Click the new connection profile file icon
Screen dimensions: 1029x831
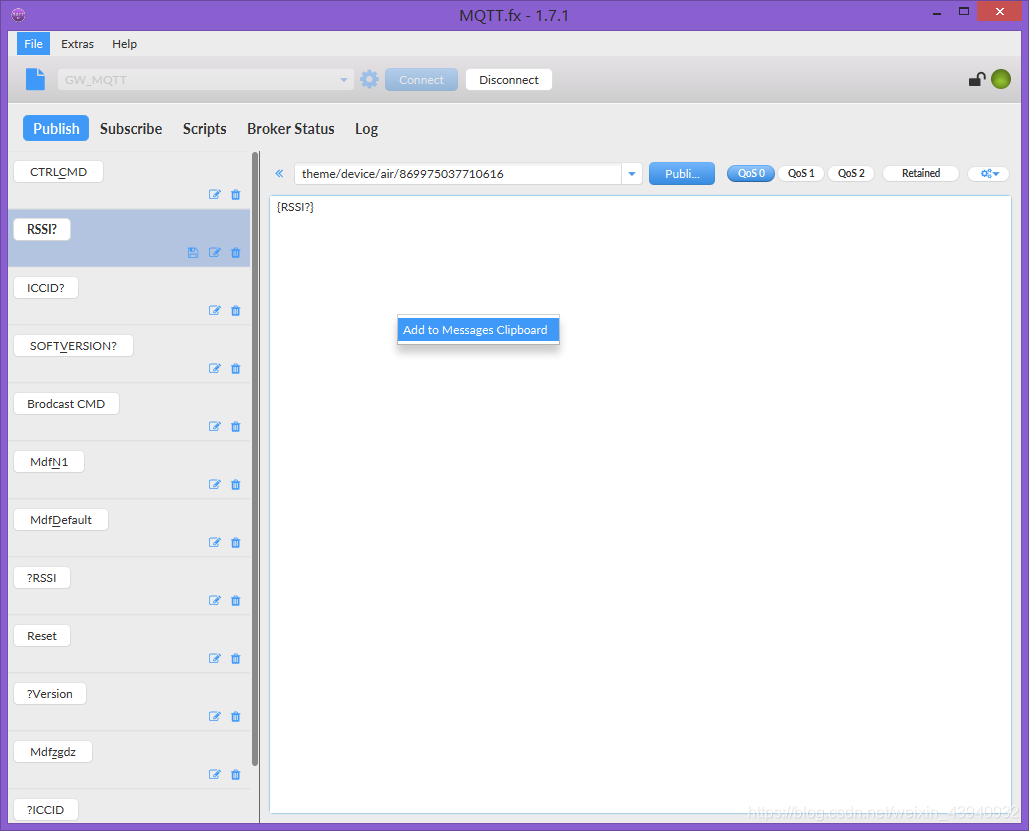pos(35,79)
